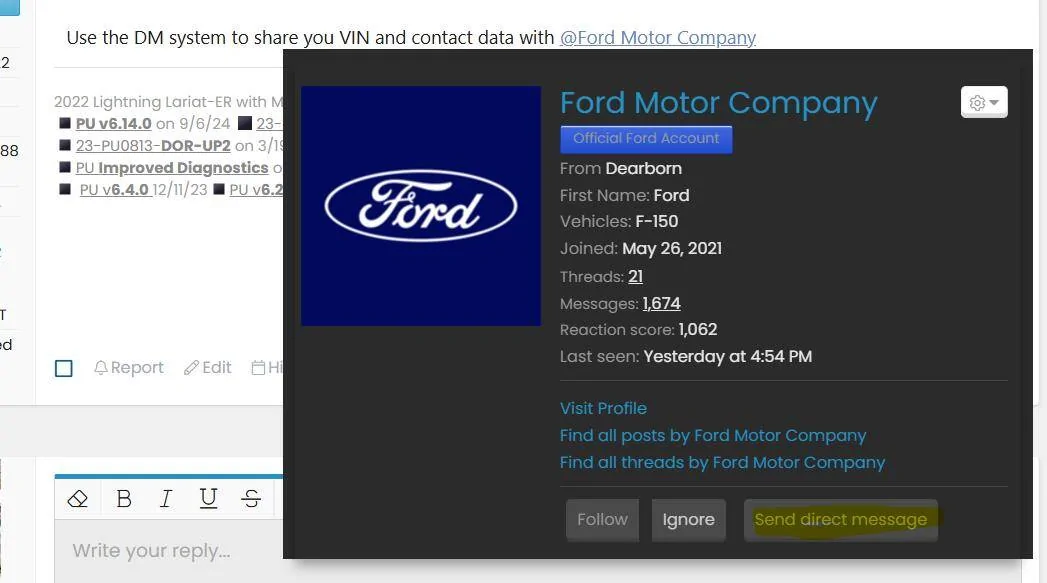Open the gear settings dropdown

point(983,102)
